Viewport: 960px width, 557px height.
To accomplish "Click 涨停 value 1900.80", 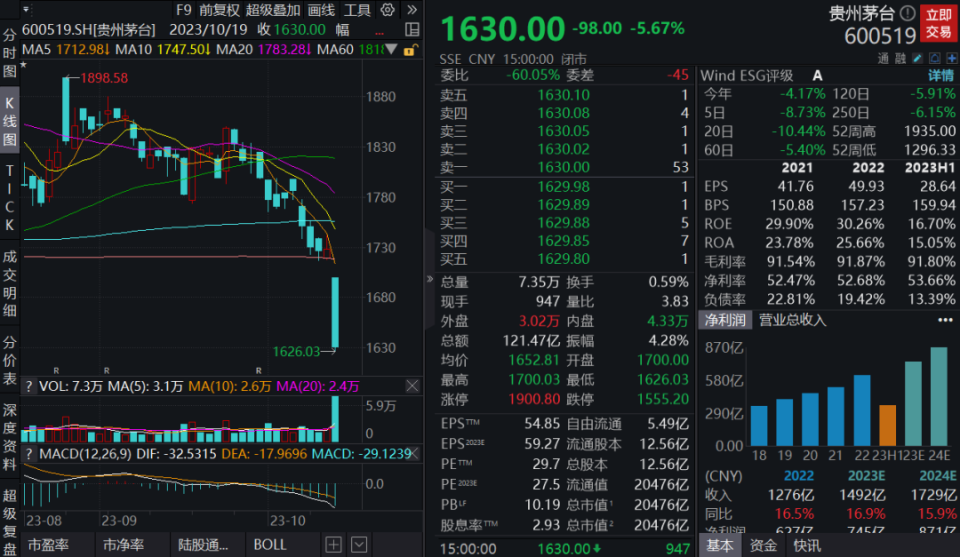I will (534, 399).
